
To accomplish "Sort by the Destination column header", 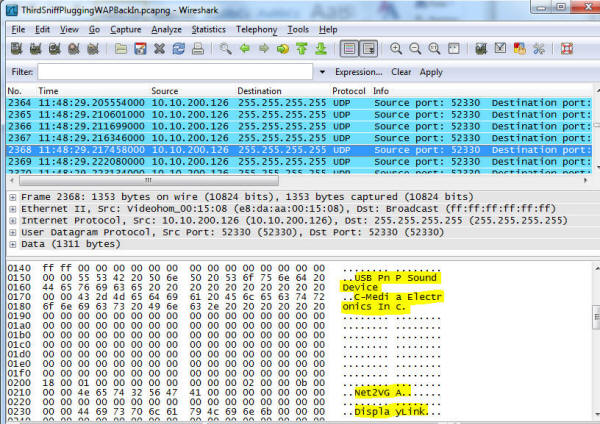I will [259, 91].
